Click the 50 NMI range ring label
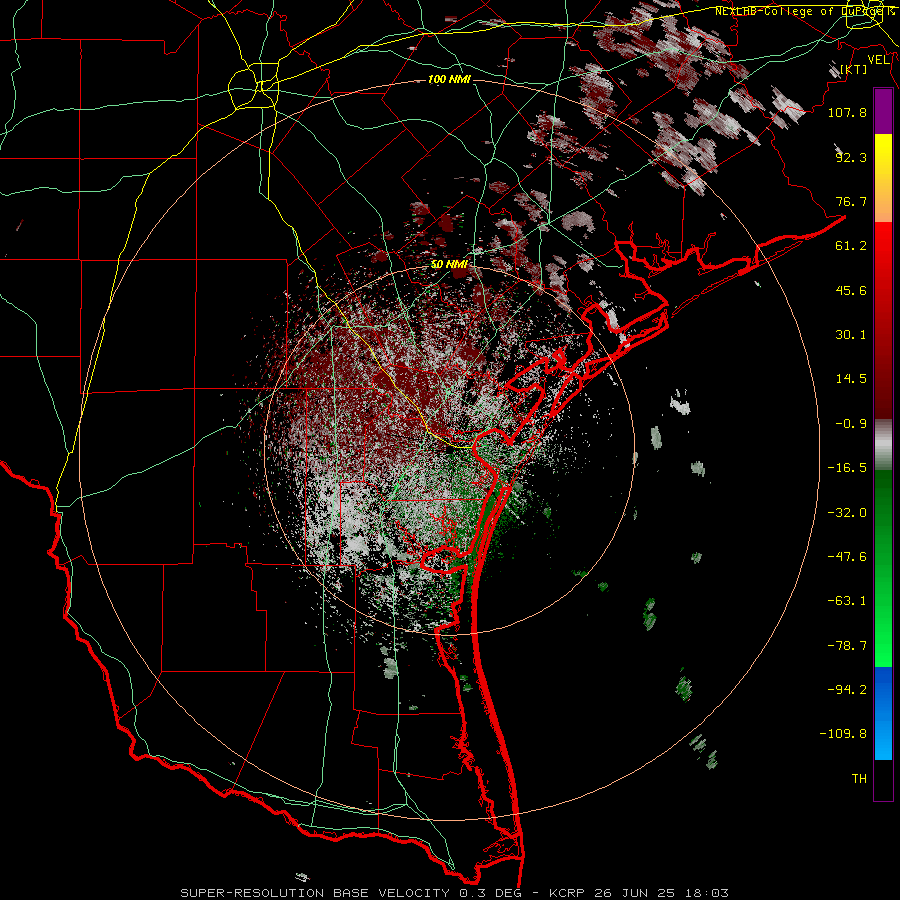This screenshot has height=900, width=900. 449,265
